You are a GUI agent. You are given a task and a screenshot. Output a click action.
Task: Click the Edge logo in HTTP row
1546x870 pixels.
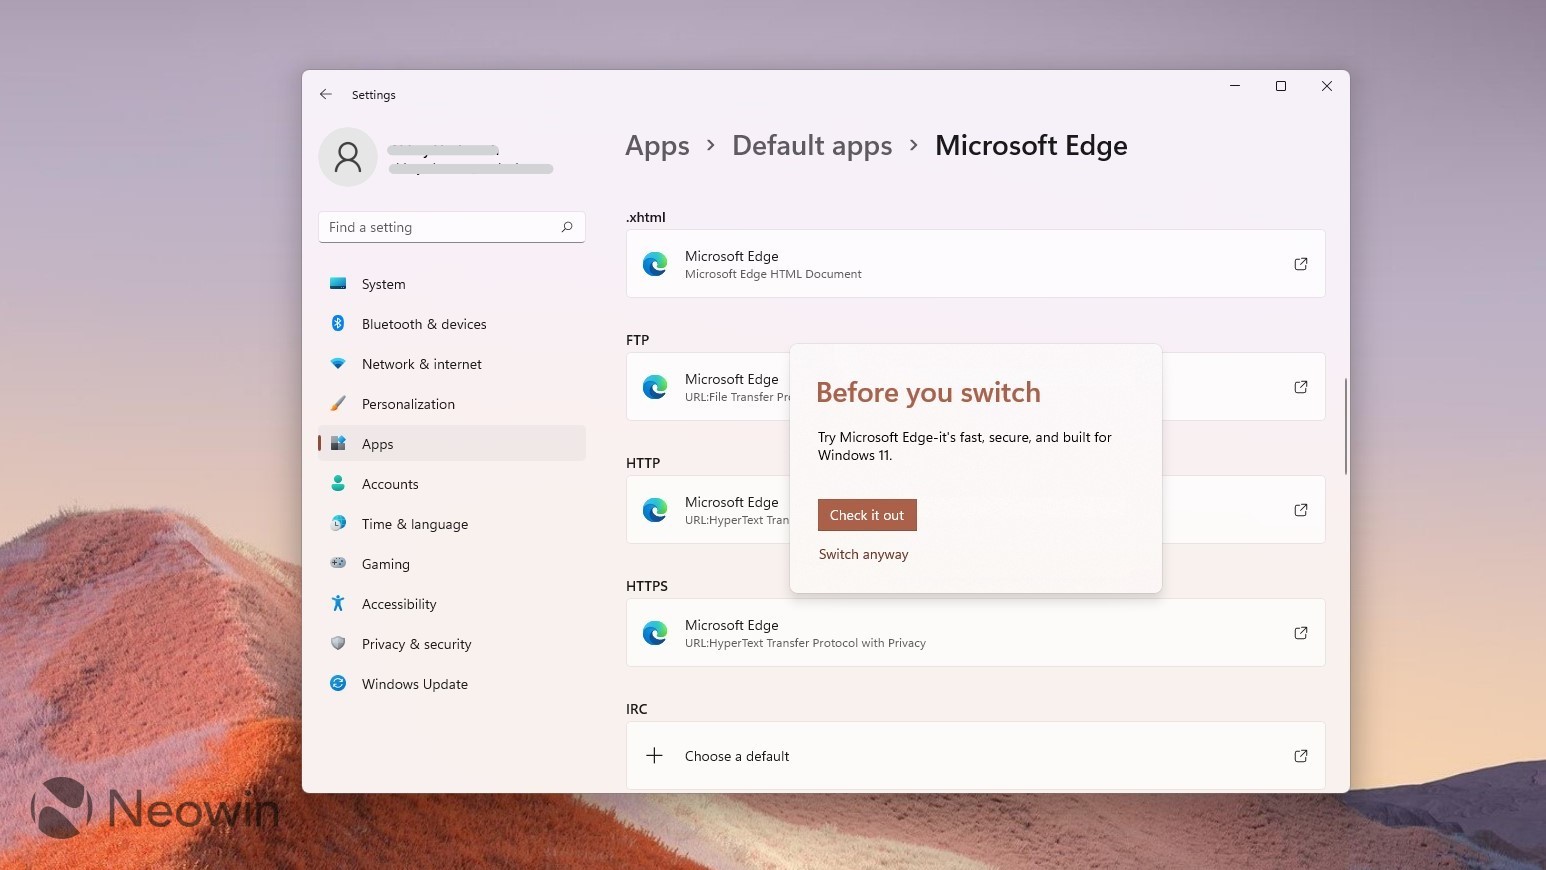click(x=655, y=510)
